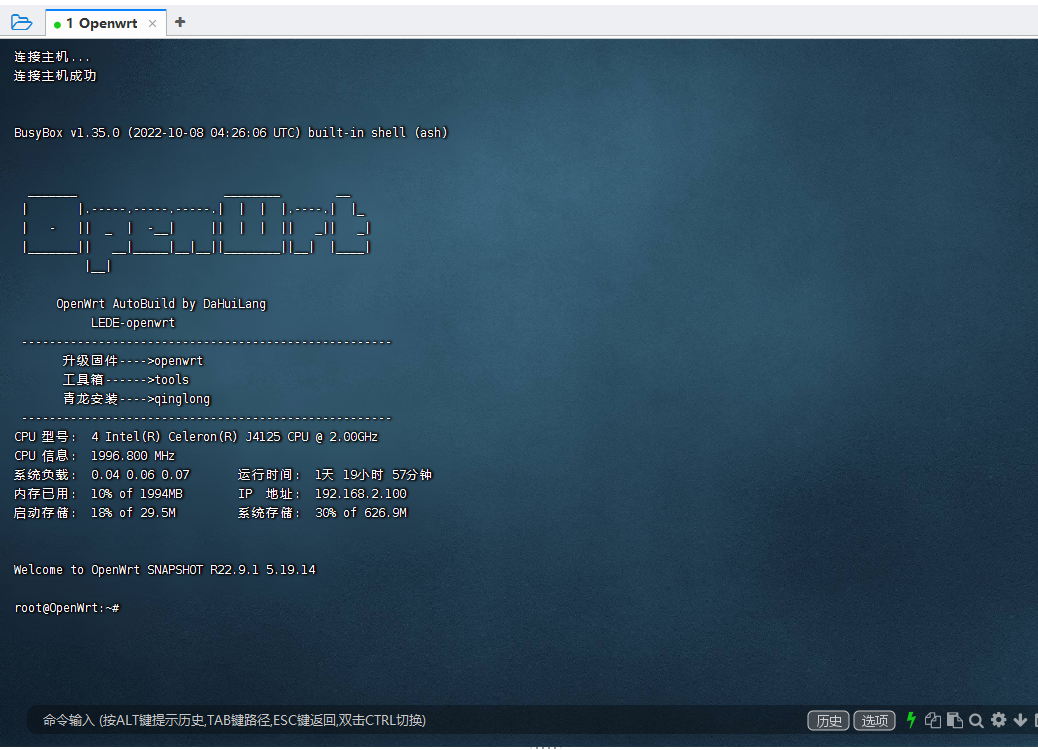Open settings using the gear icon
This screenshot has height=750, width=1038.
coord(998,720)
